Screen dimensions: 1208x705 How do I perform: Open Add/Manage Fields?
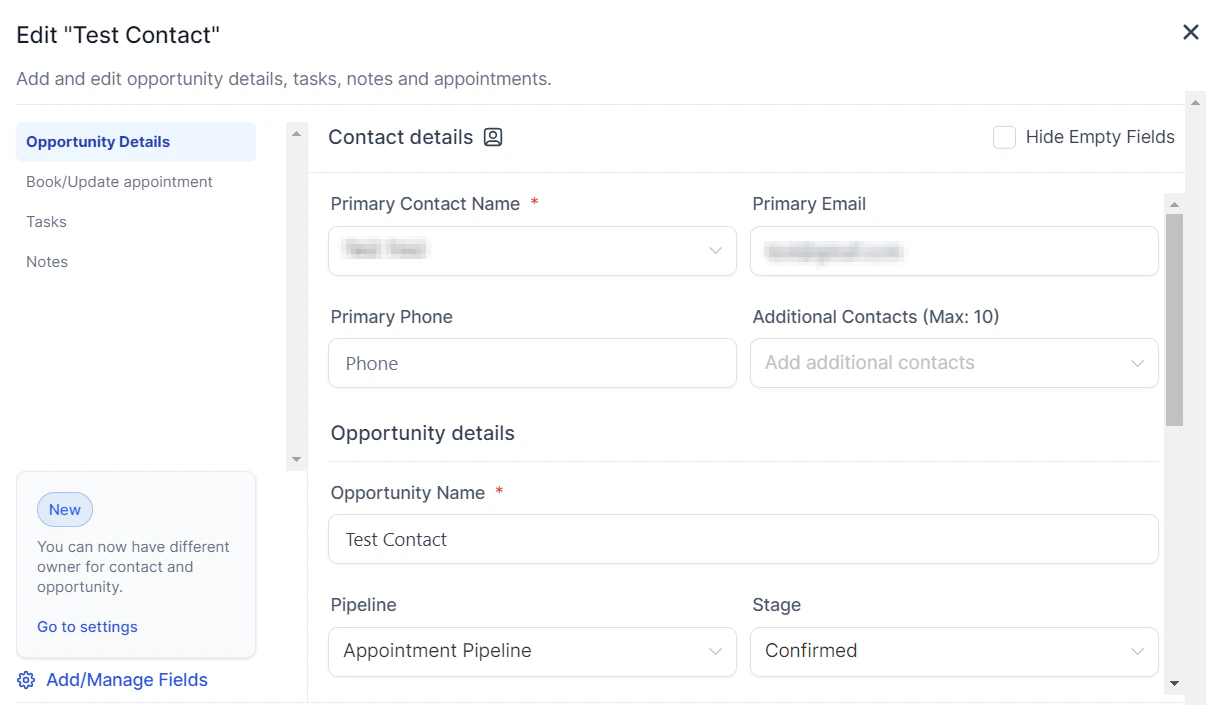[126, 680]
